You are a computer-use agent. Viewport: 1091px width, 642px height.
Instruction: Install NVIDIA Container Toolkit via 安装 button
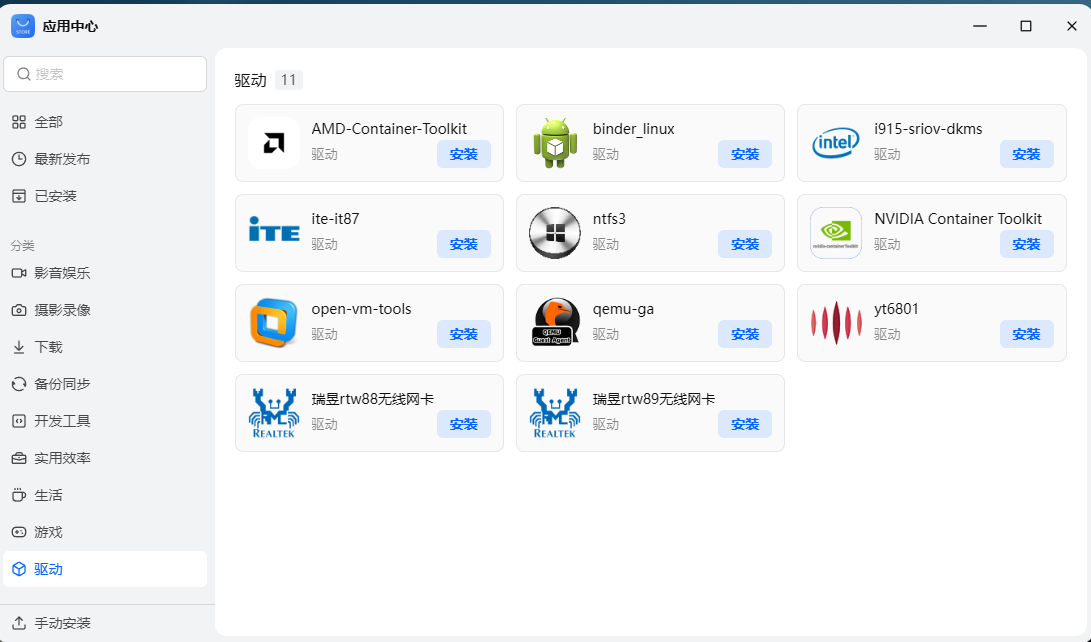(x=1026, y=244)
